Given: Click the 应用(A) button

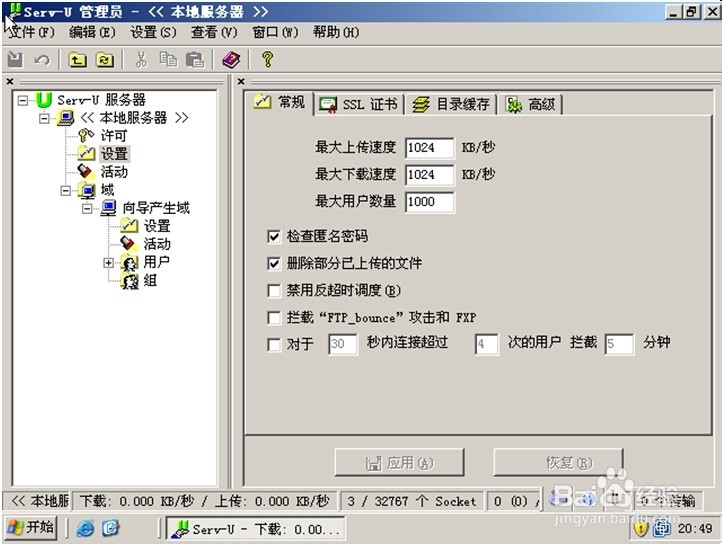Looking at the screenshot, I should coord(399,462).
